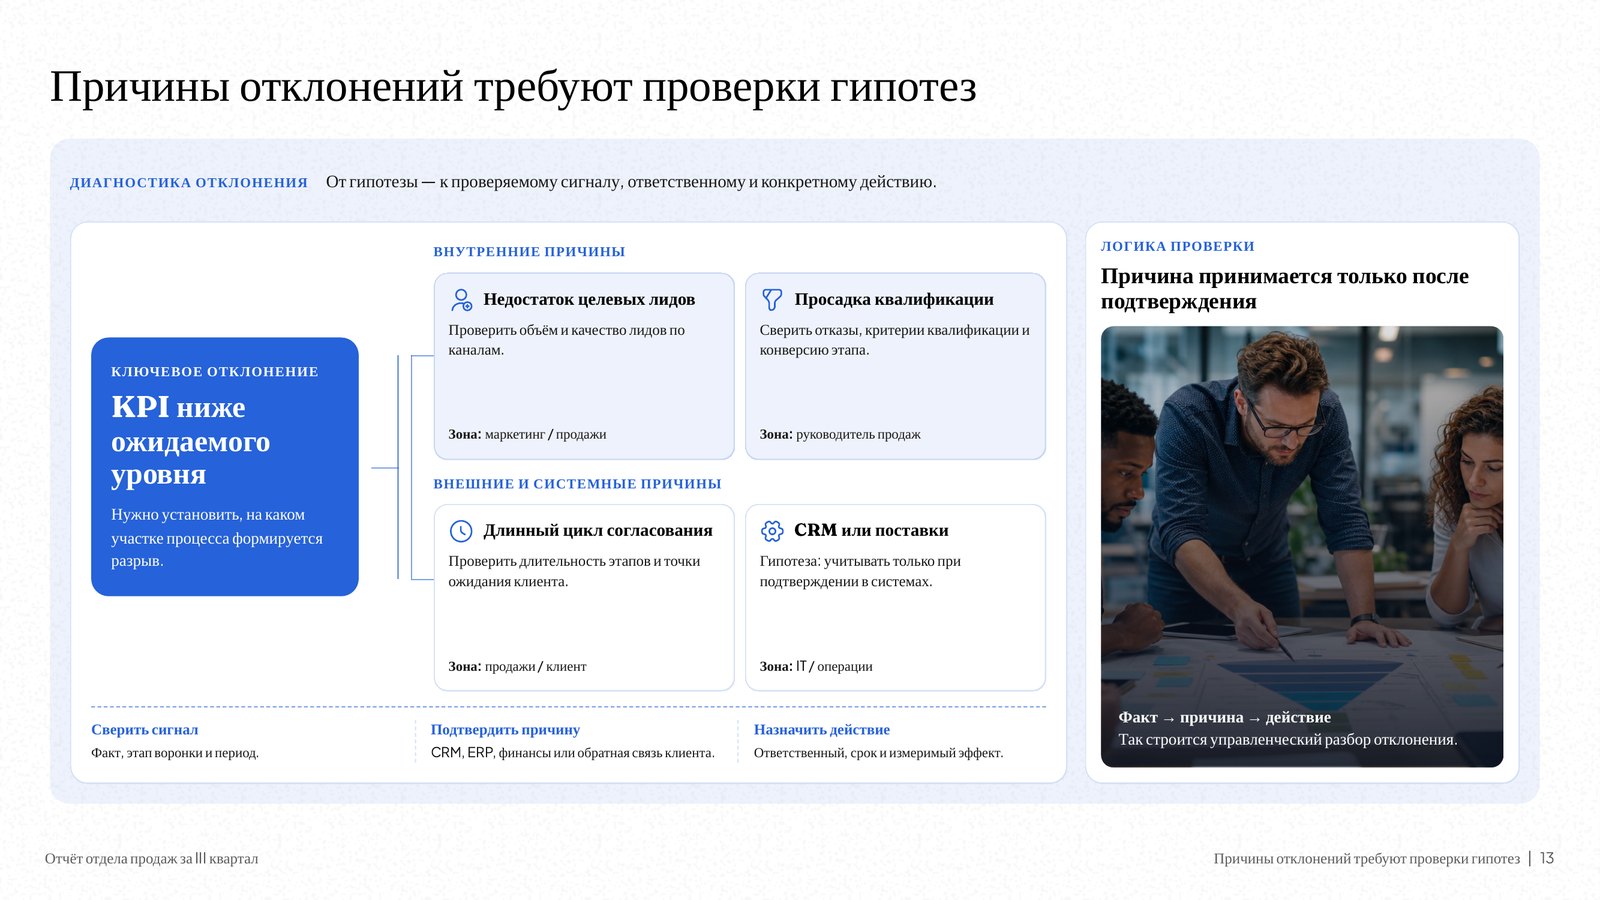This screenshot has width=1600, height=900.
Task: Select the heading 'Недостаток целевых лидов'
Action: click(x=589, y=299)
